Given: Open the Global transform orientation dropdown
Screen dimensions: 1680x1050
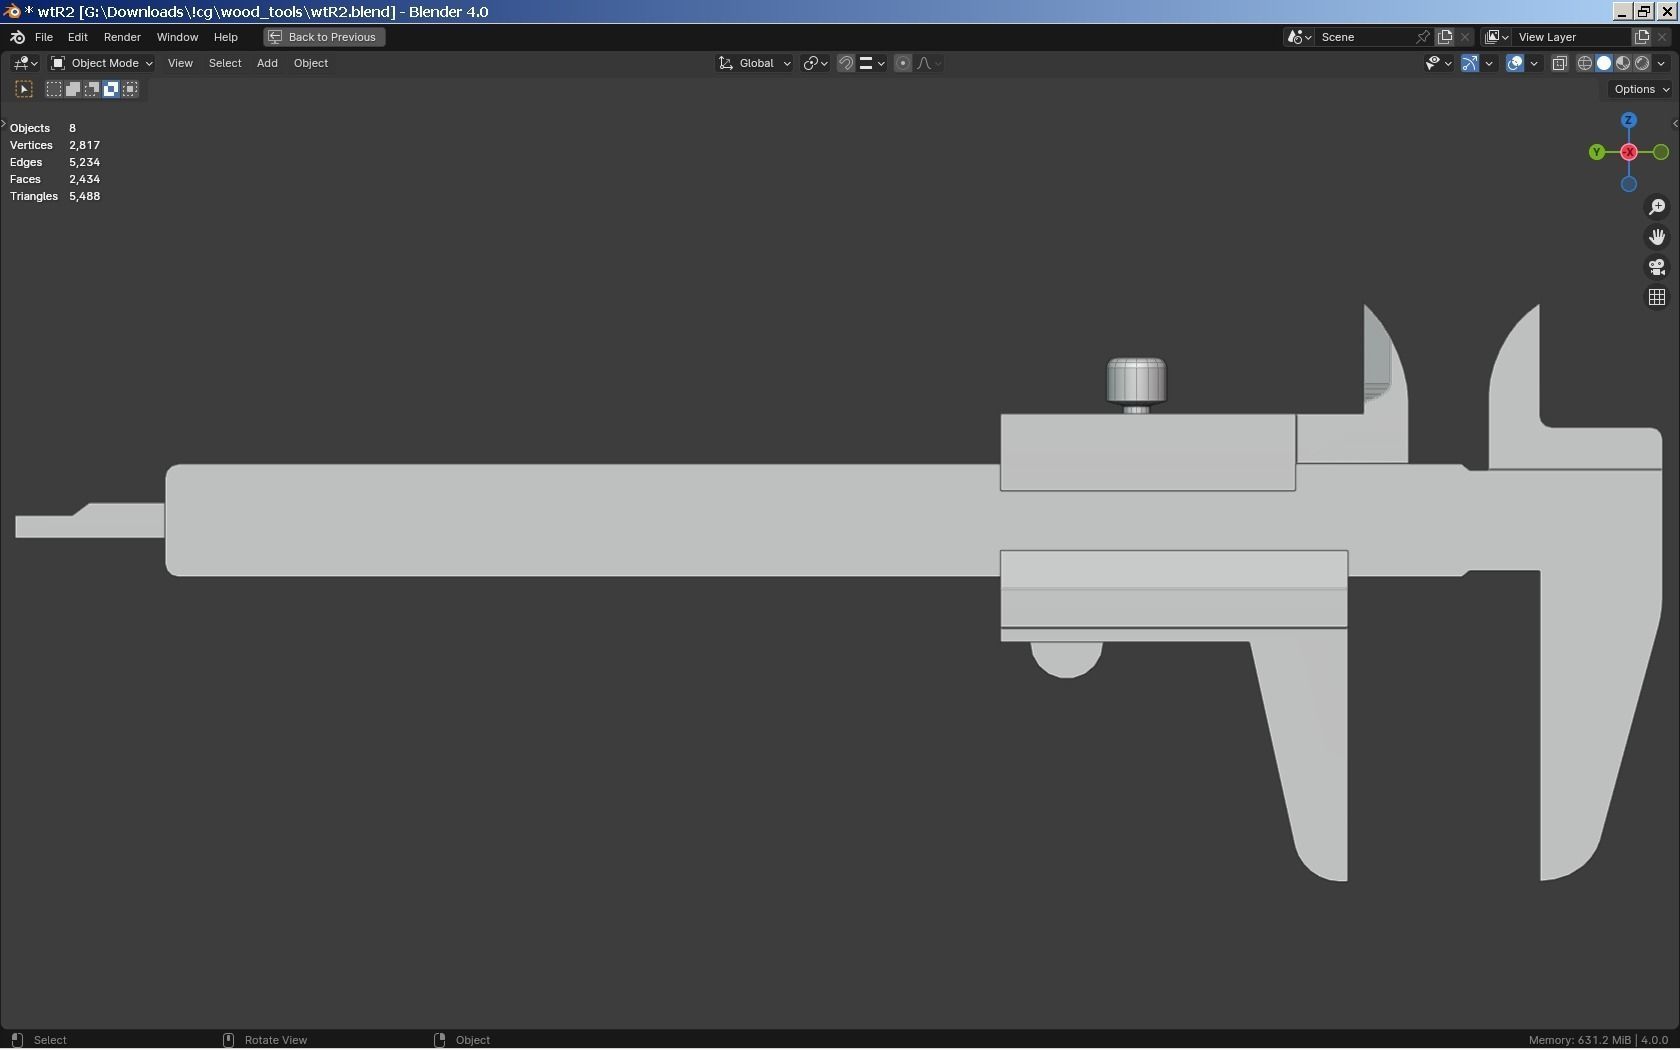Looking at the screenshot, I should [x=755, y=63].
